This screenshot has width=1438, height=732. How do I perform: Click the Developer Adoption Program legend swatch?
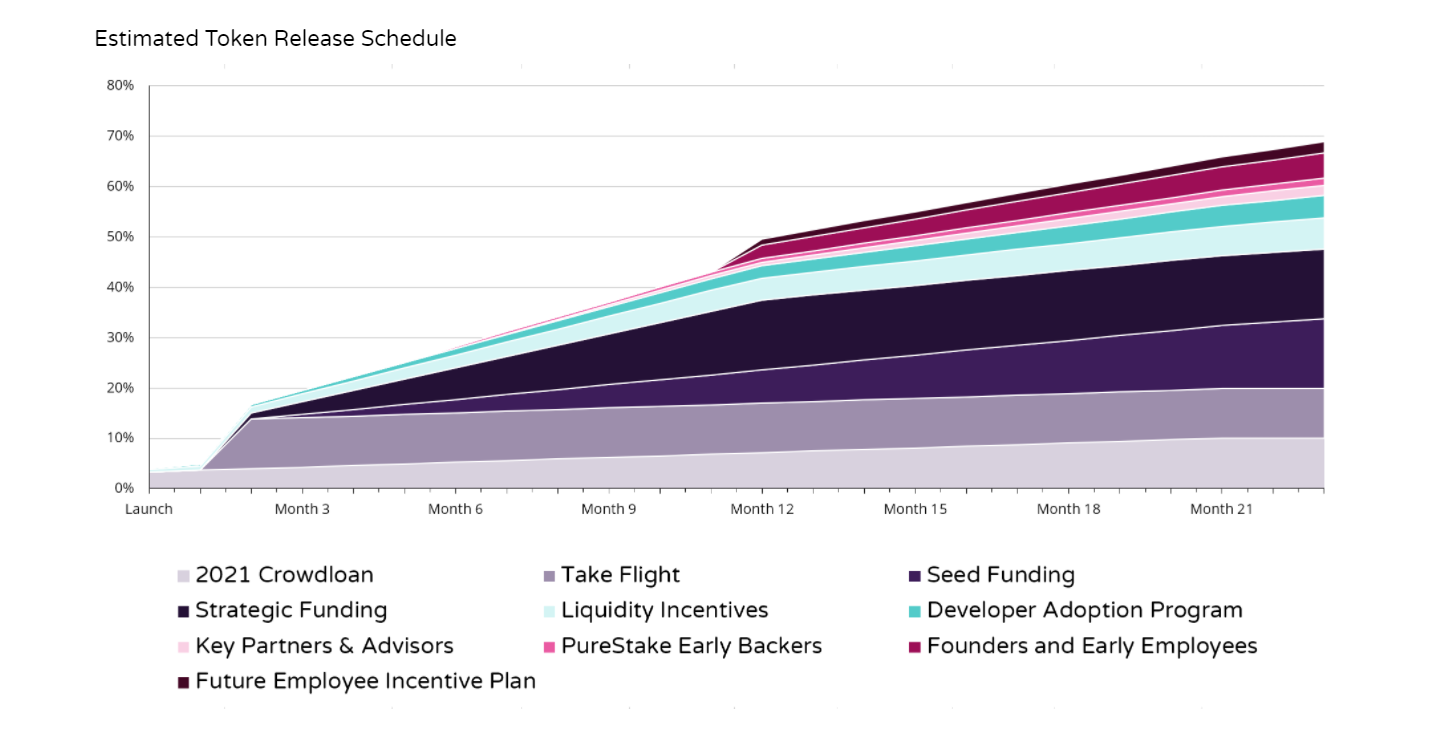914,611
